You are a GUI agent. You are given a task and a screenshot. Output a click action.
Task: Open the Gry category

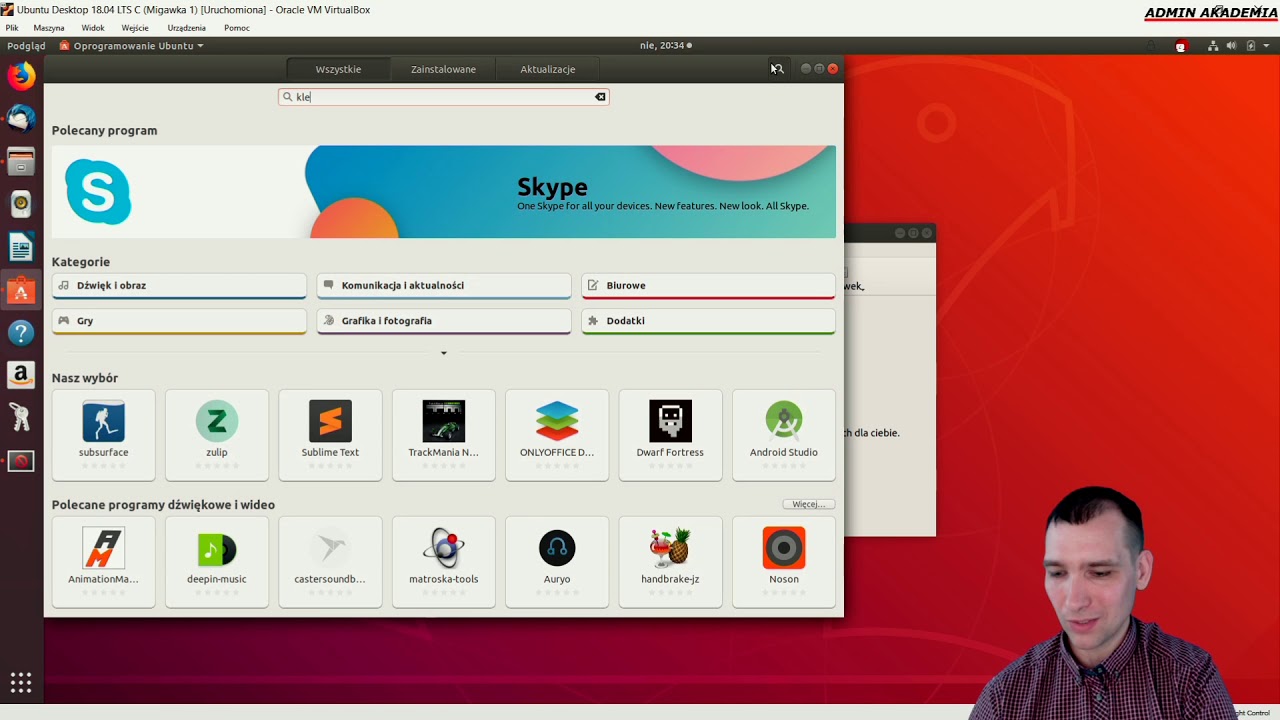tap(179, 321)
